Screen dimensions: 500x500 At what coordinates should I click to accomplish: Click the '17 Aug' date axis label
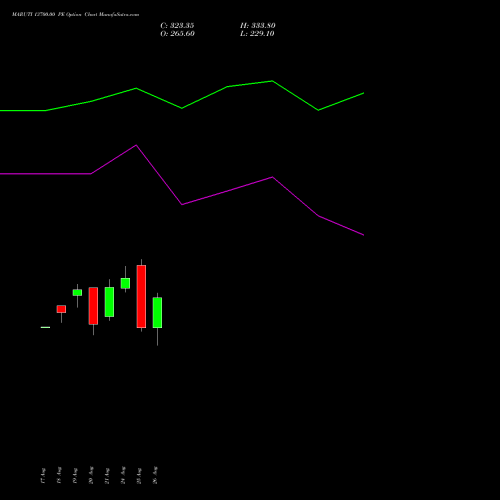(x=43, y=476)
